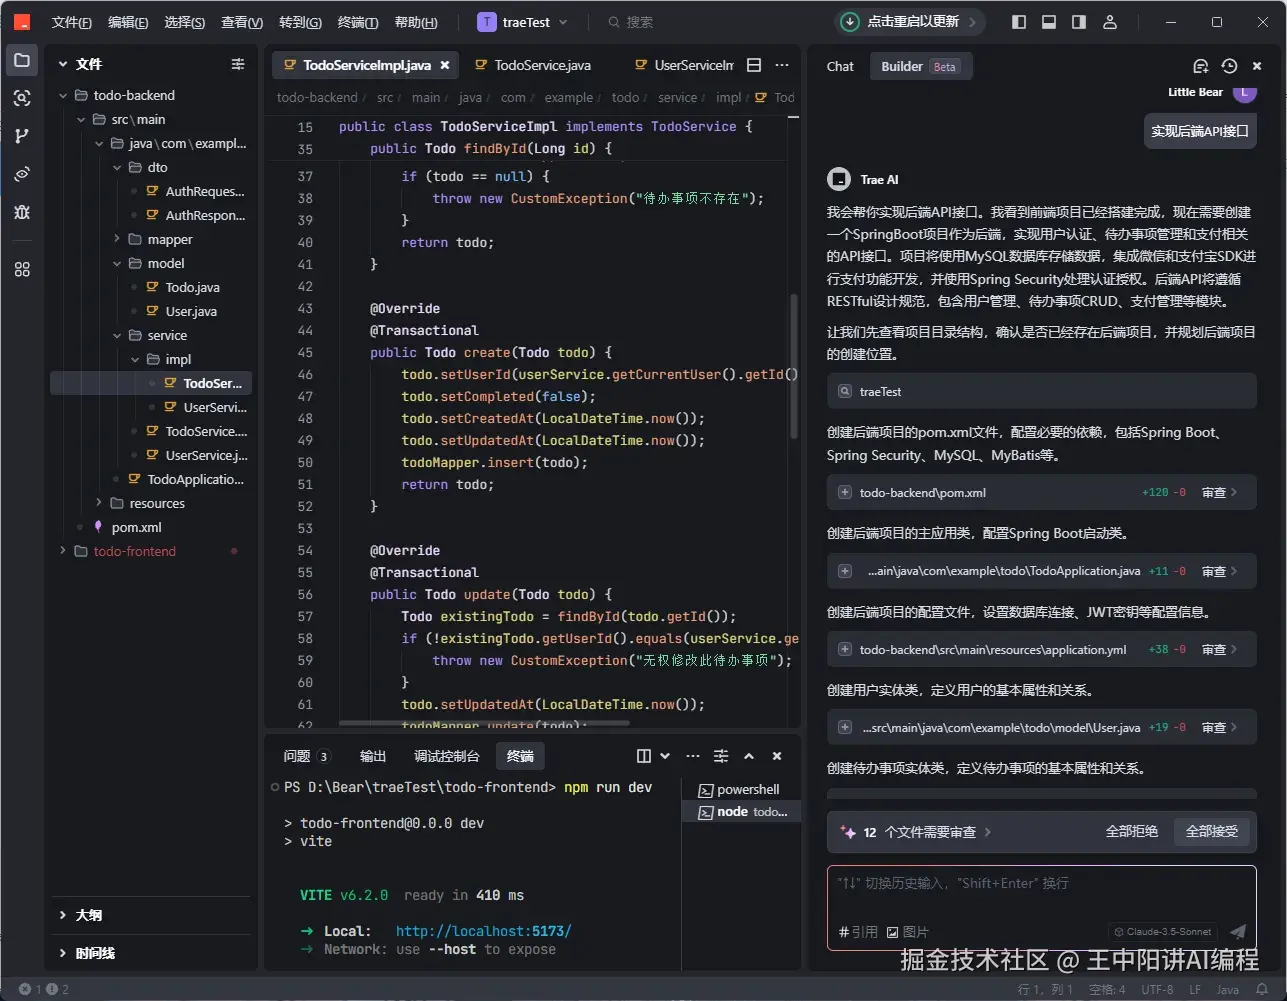1287x1001 pixels.
Task: Open editor more actions ellipsis menu
Action: pos(782,65)
